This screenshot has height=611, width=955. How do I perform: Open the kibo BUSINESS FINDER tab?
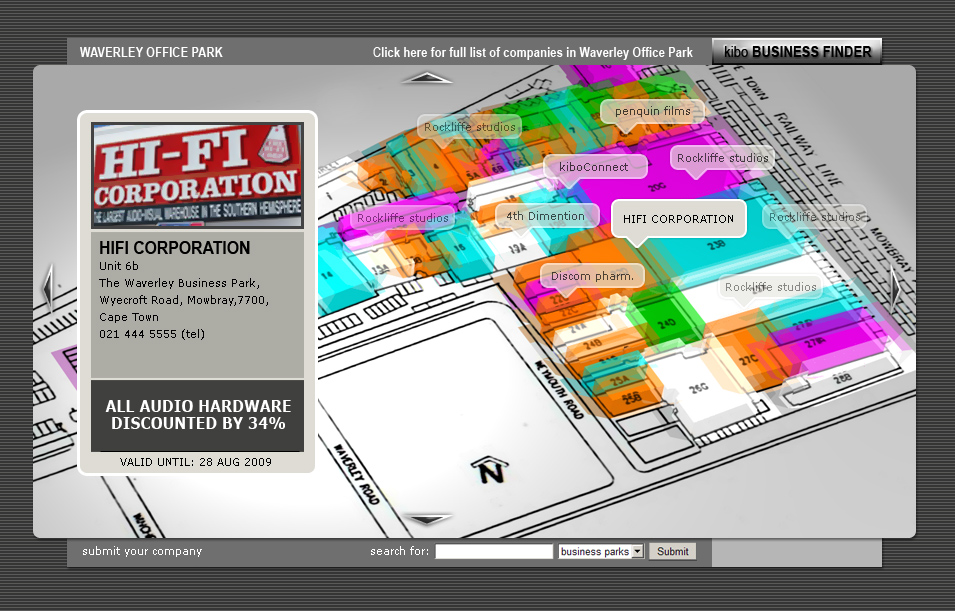pyautogui.click(x=797, y=52)
